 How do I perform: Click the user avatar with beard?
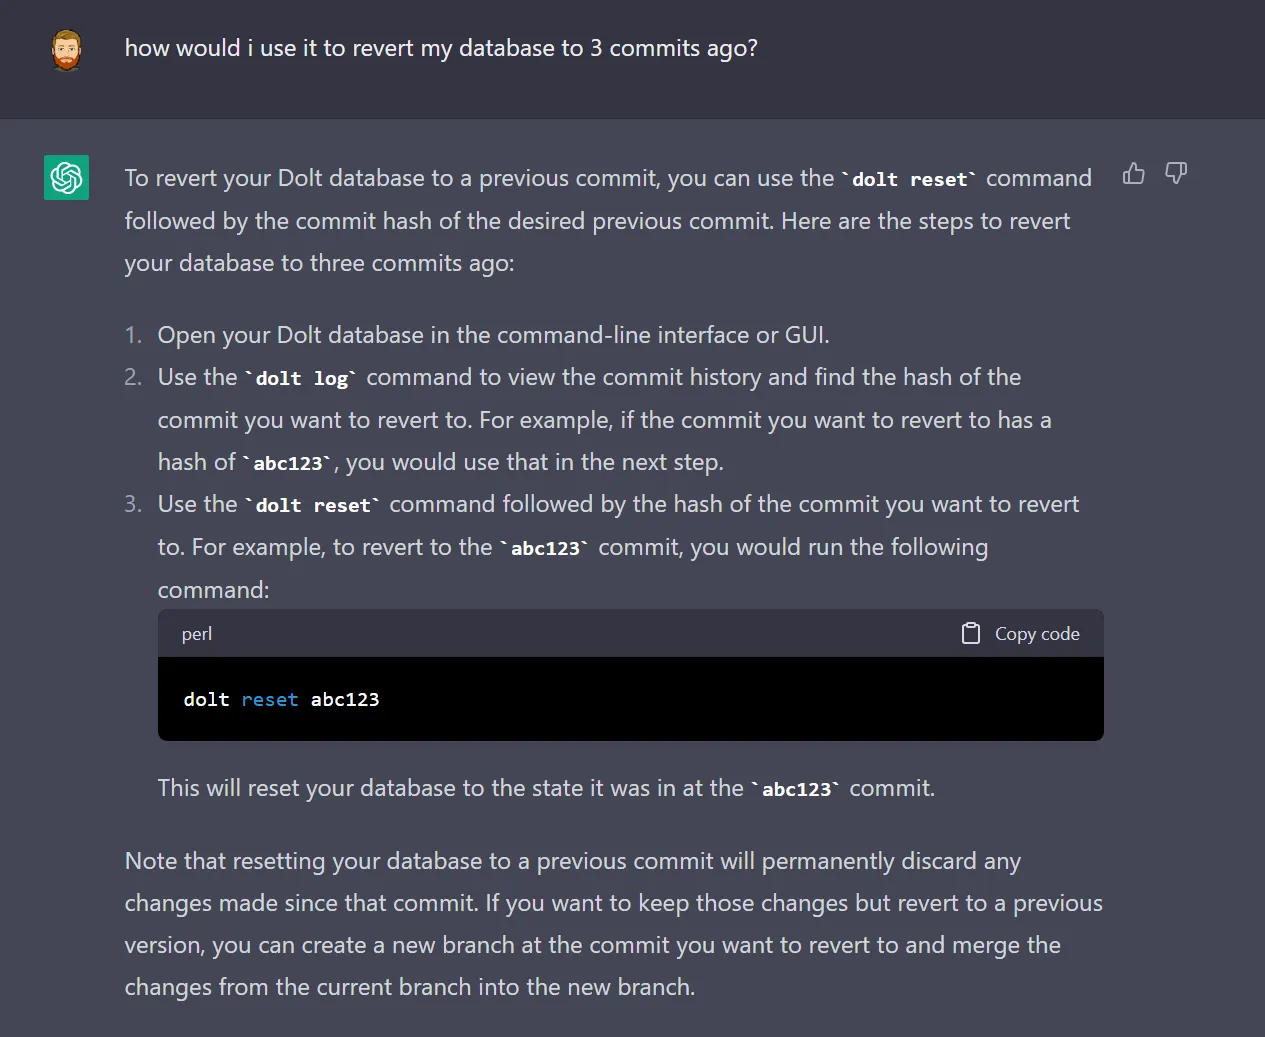(x=66, y=50)
